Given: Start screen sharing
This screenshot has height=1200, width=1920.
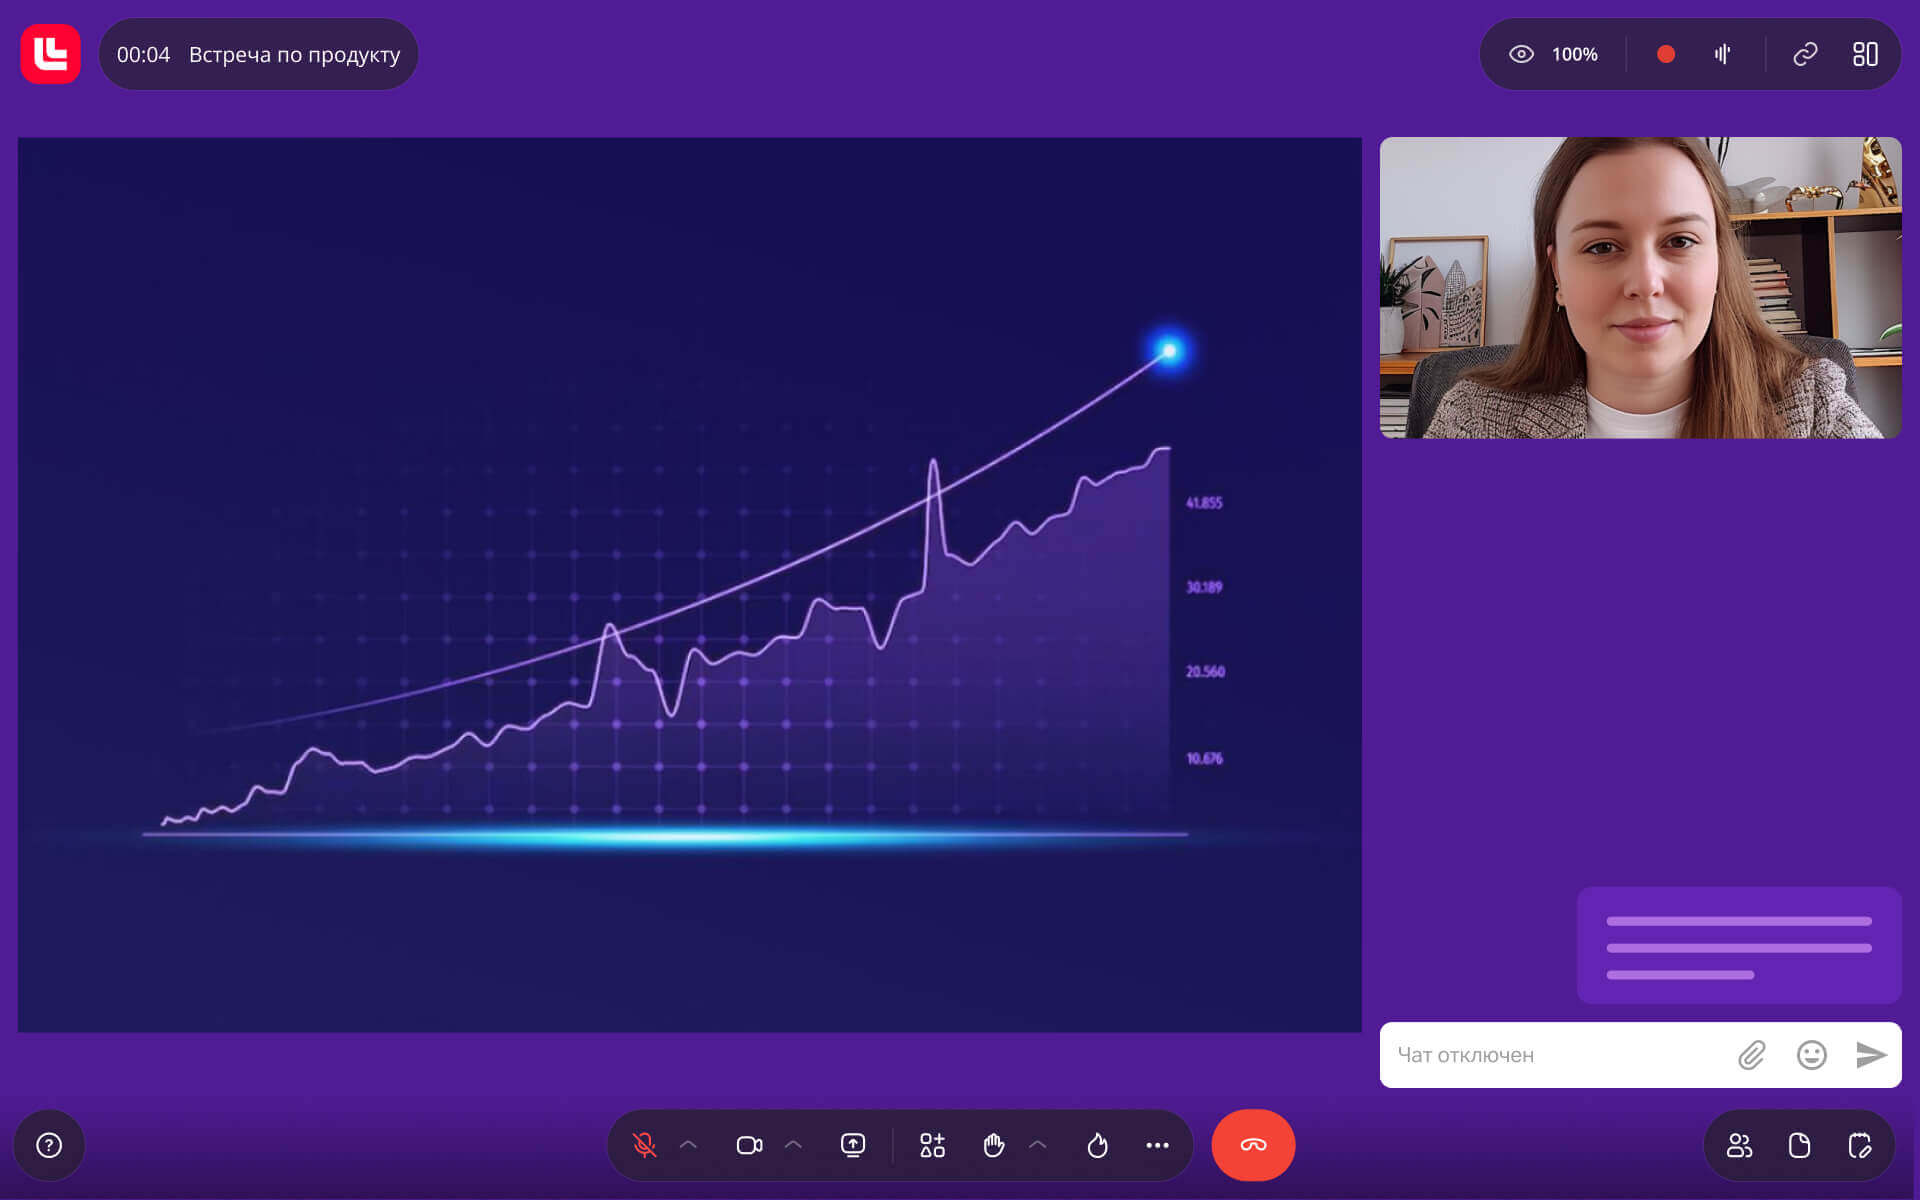Looking at the screenshot, I should 853,1145.
